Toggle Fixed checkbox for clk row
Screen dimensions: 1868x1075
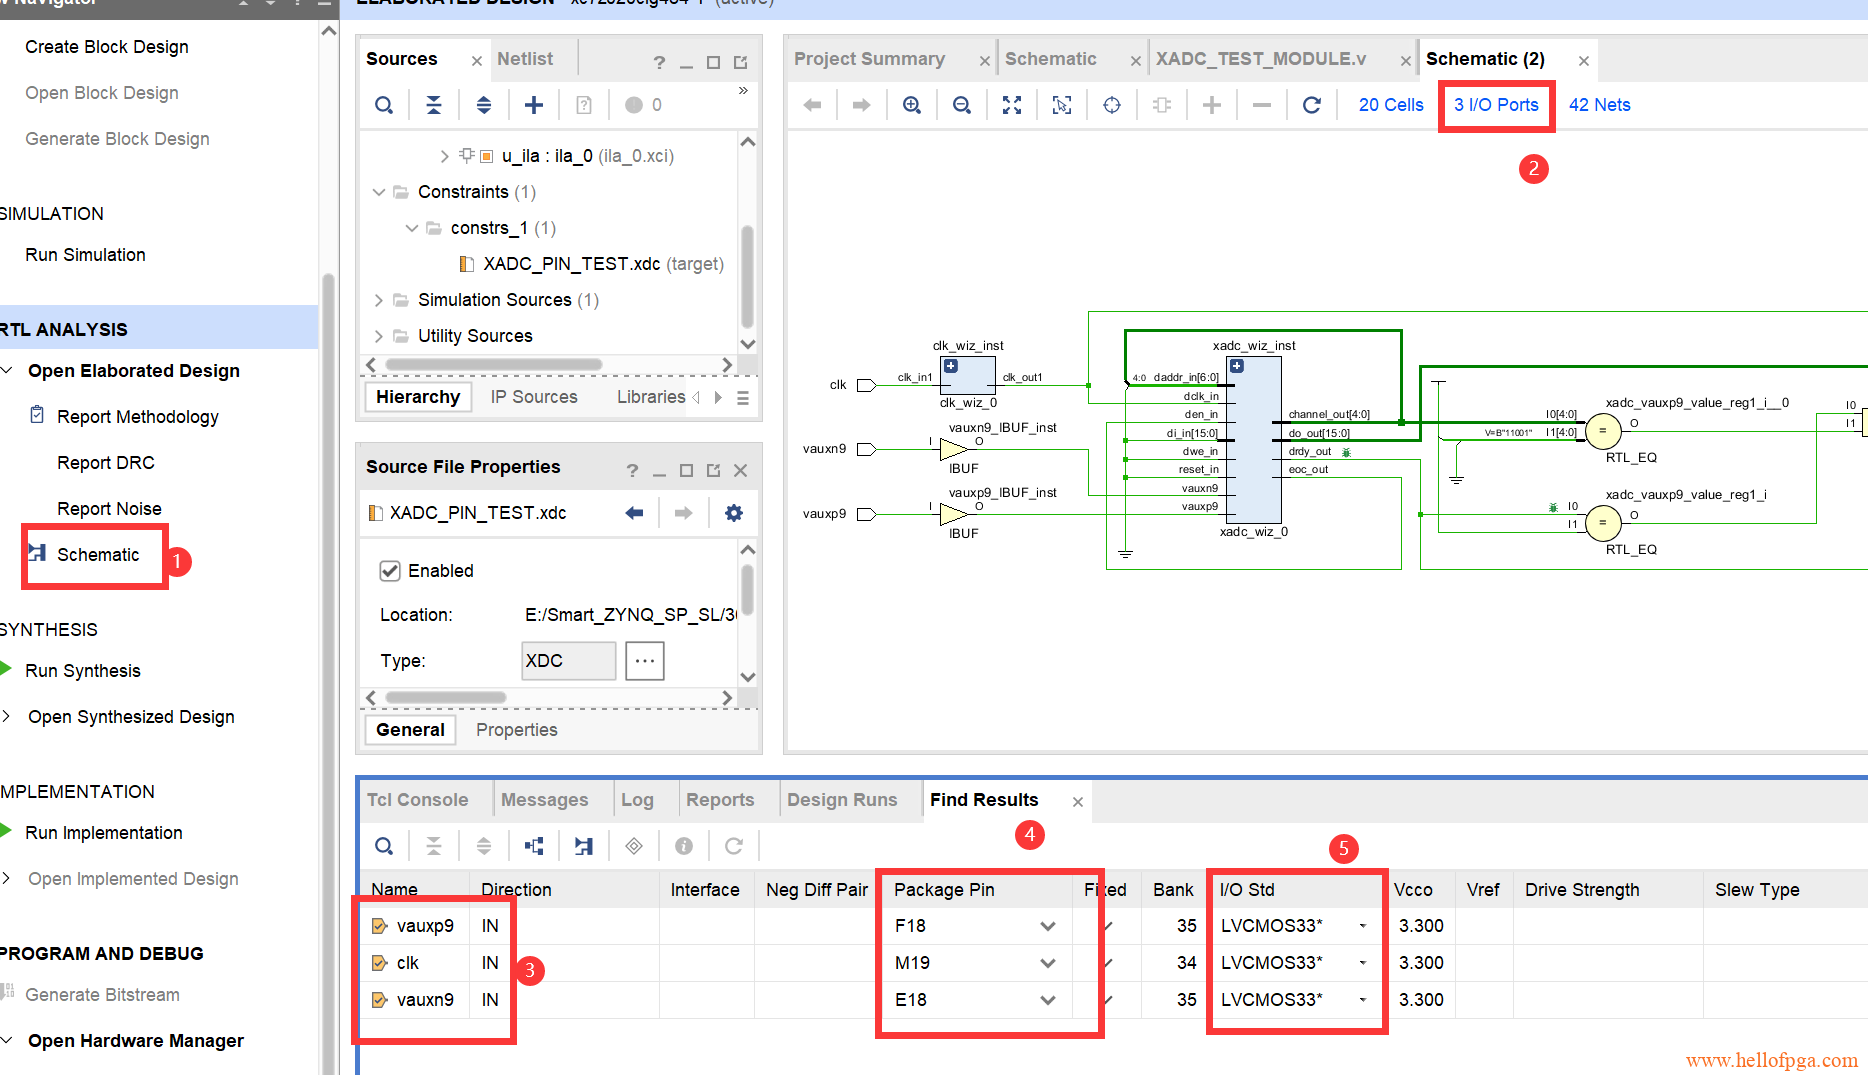(x=1108, y=963)
